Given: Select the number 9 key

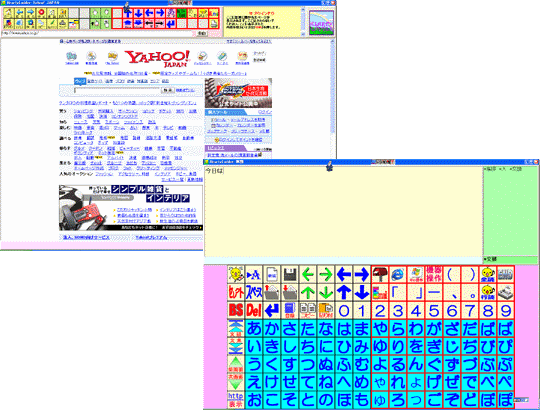Looking at the screenshot, I should click(x=506, y=310).
